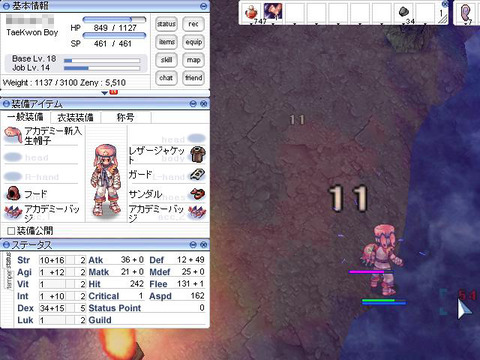
Task: Click the Flee value 131 + 1
Action: tap(191, 284)
